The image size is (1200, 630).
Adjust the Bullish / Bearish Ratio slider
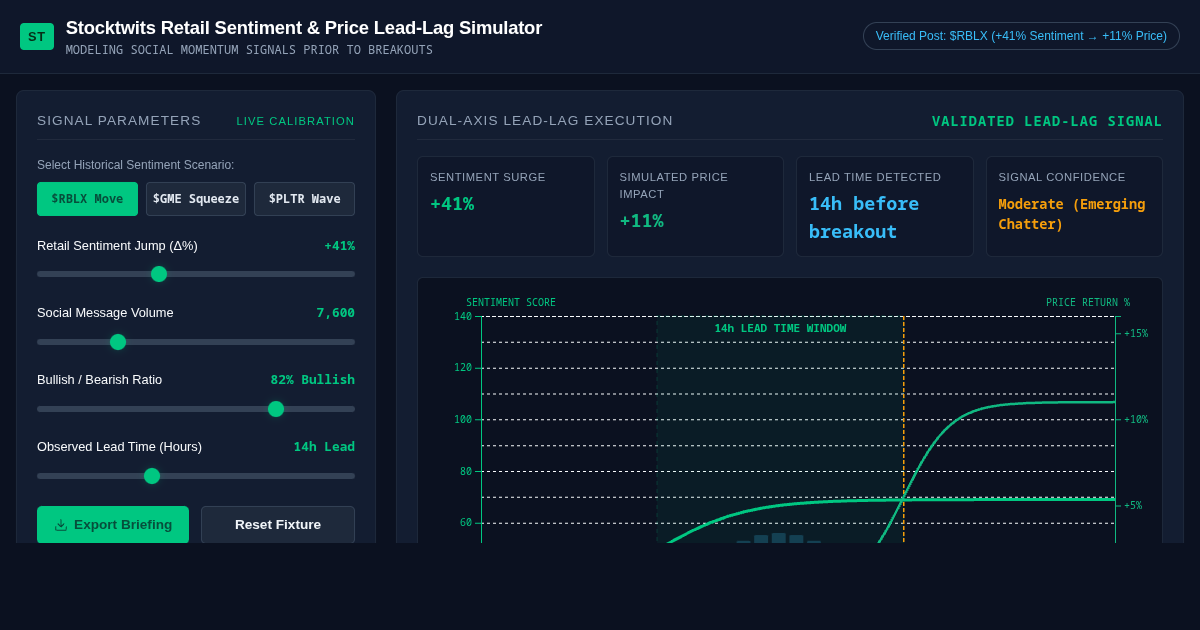point(196,409)
